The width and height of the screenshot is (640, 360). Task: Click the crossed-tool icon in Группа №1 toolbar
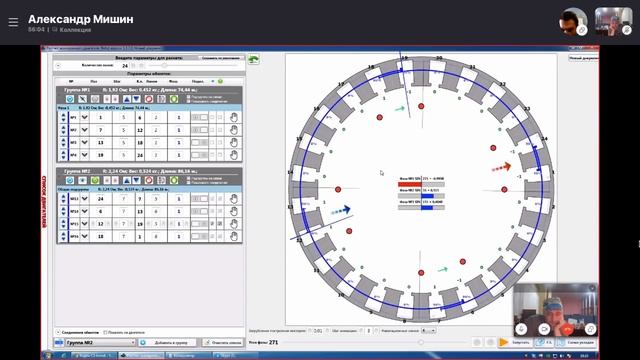pyautogui.click(x=82, y=99)
